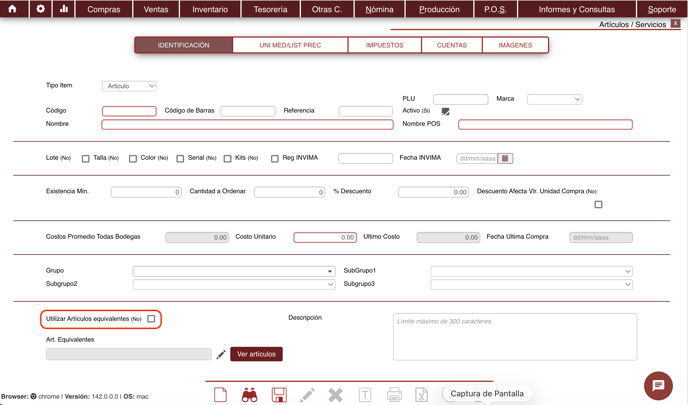Click the Existencia Min. field
The image size is (688, 405).
(146, 192)
